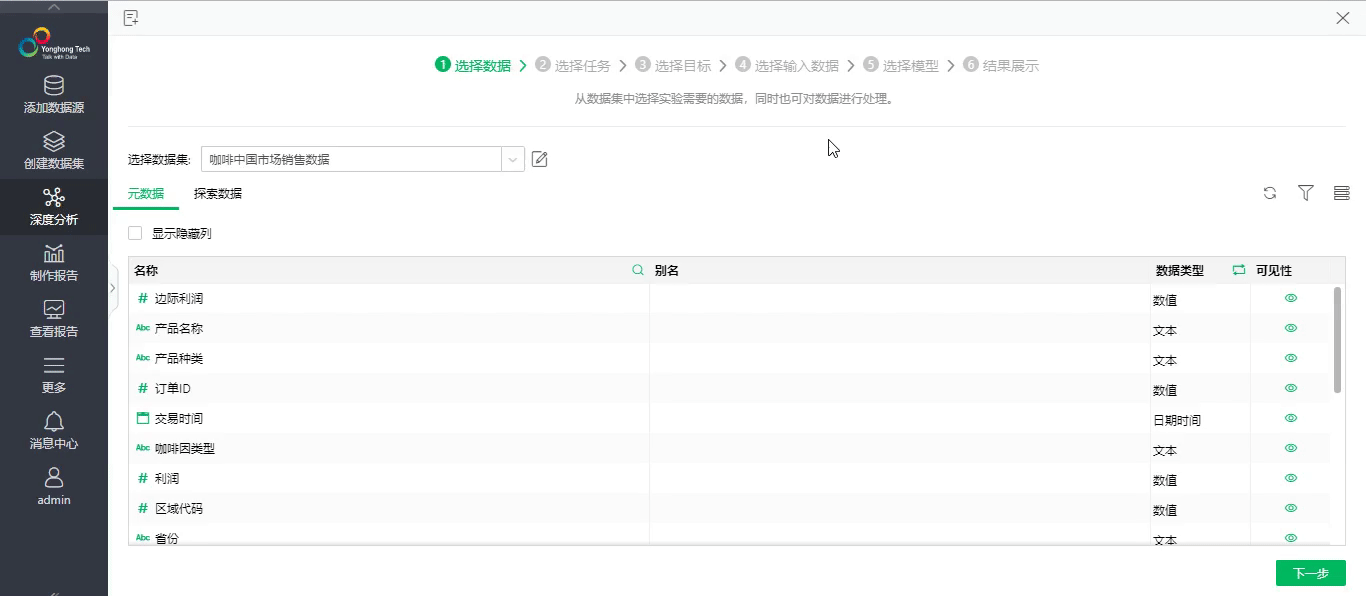Click the new experiment icon at top left

[131, 18]
